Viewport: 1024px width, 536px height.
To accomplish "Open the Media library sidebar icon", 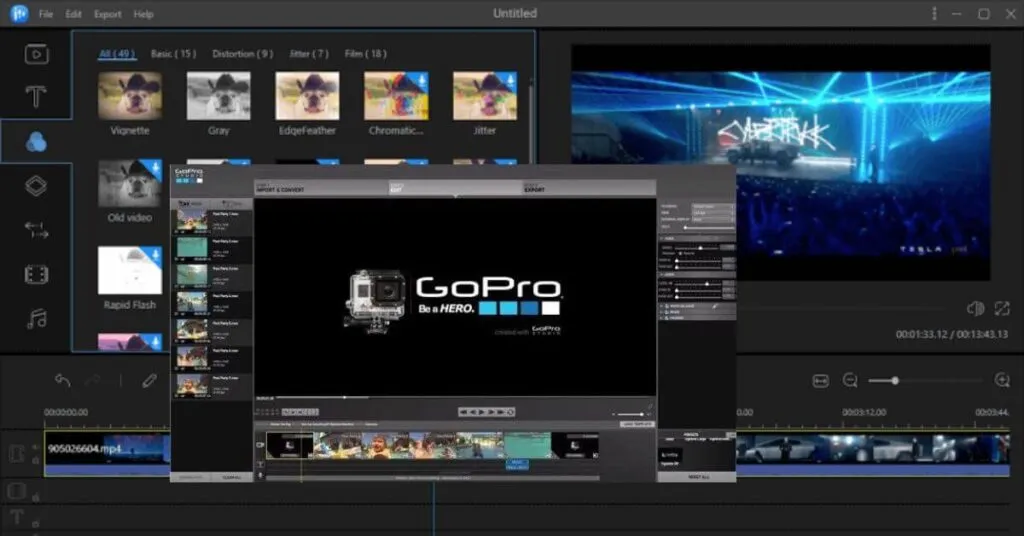I will point(36,54).
